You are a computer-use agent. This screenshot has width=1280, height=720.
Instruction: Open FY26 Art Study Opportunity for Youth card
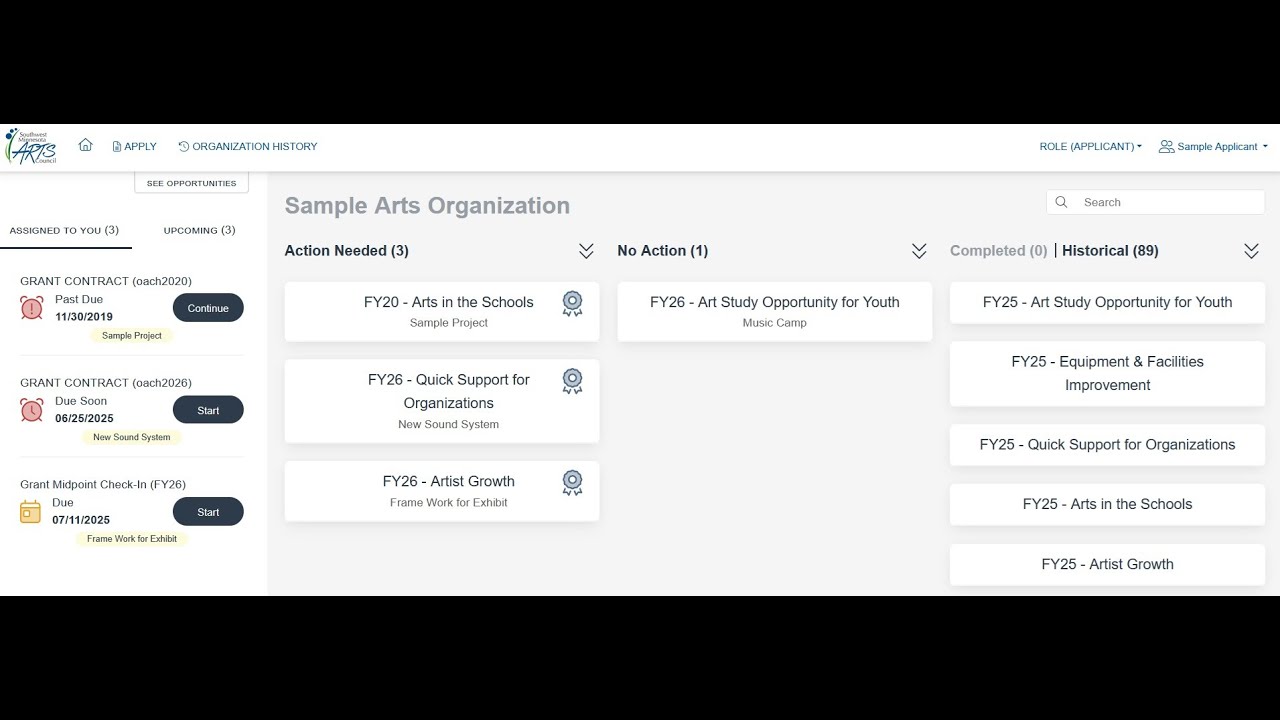pyautogui.click(x=775, y=311)
